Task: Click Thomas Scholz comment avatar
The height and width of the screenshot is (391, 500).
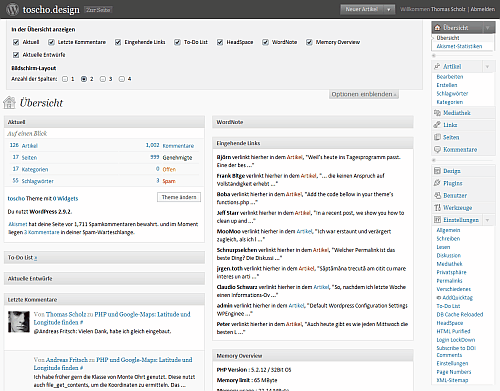Action: (19, 322)
